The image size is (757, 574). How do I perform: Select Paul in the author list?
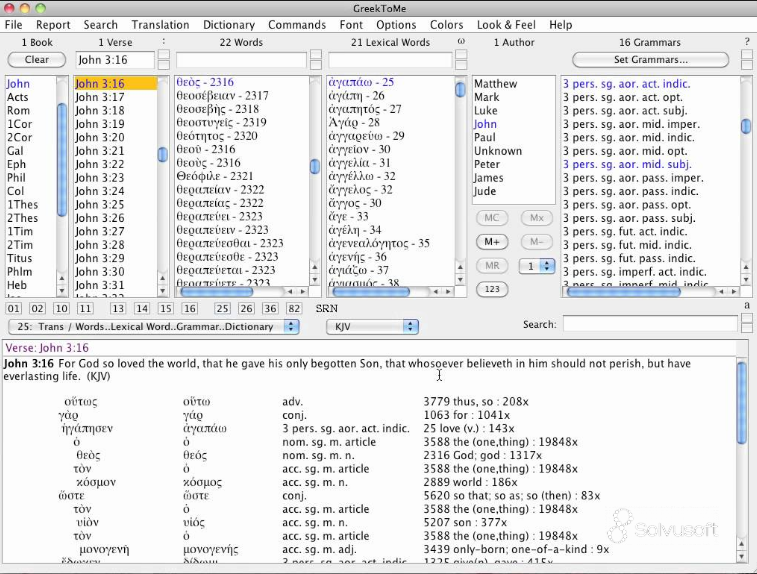click(485, 138)
